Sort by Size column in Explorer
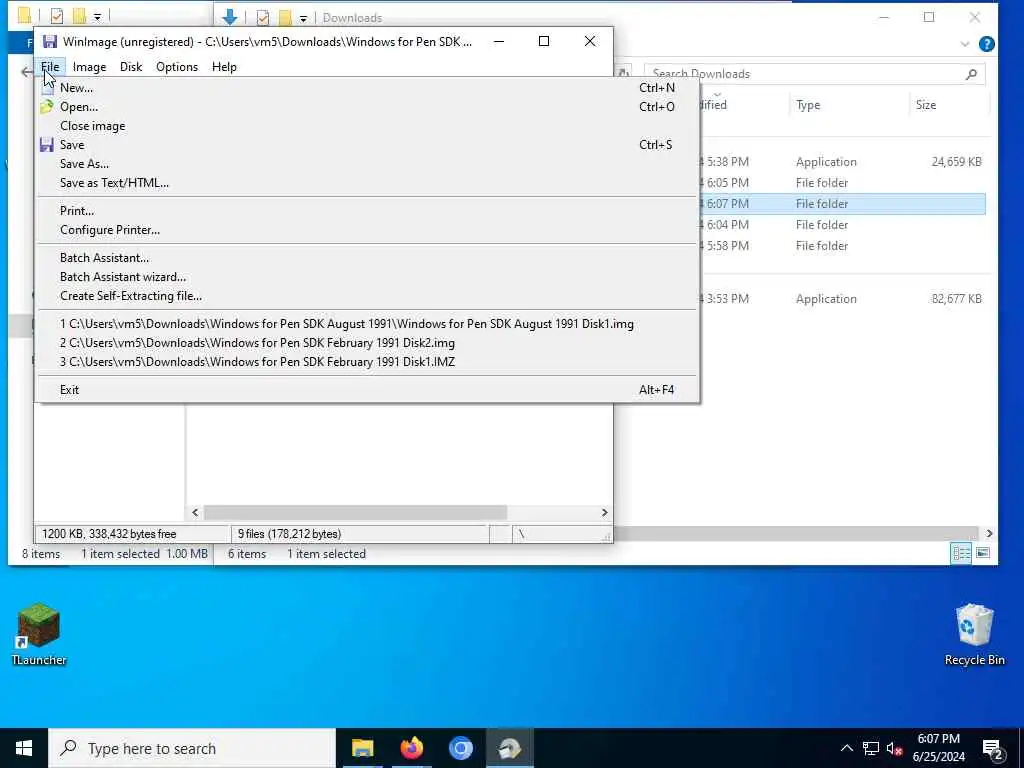Screen dimensions: 1024x768 pos(925,104)
